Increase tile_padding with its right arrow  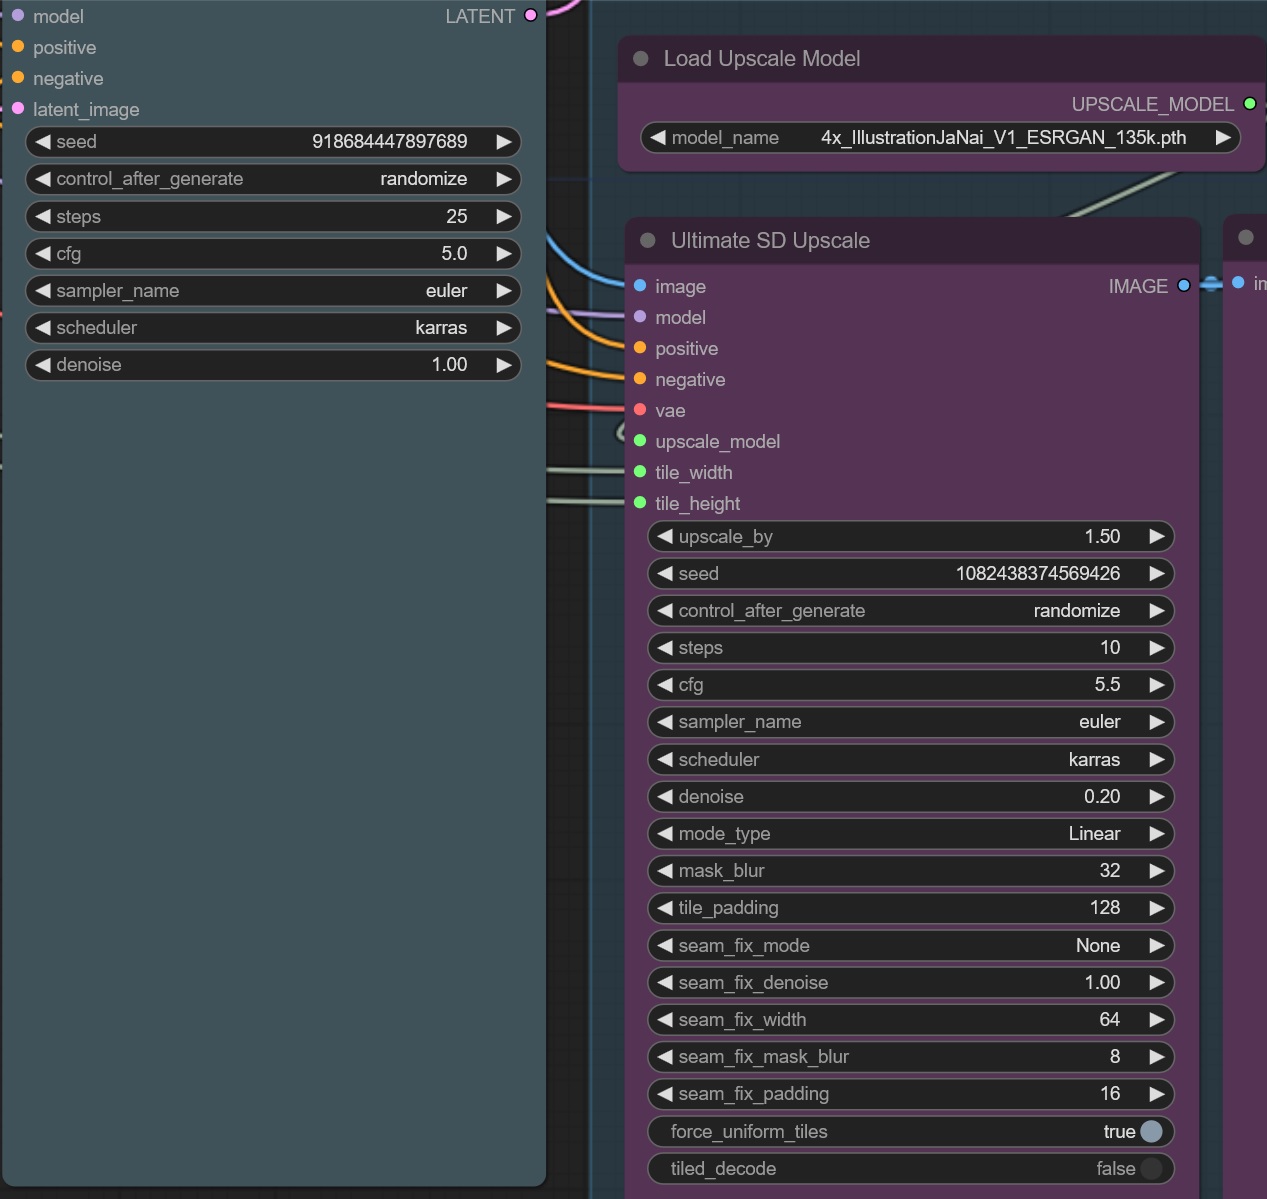[1157, 908]
